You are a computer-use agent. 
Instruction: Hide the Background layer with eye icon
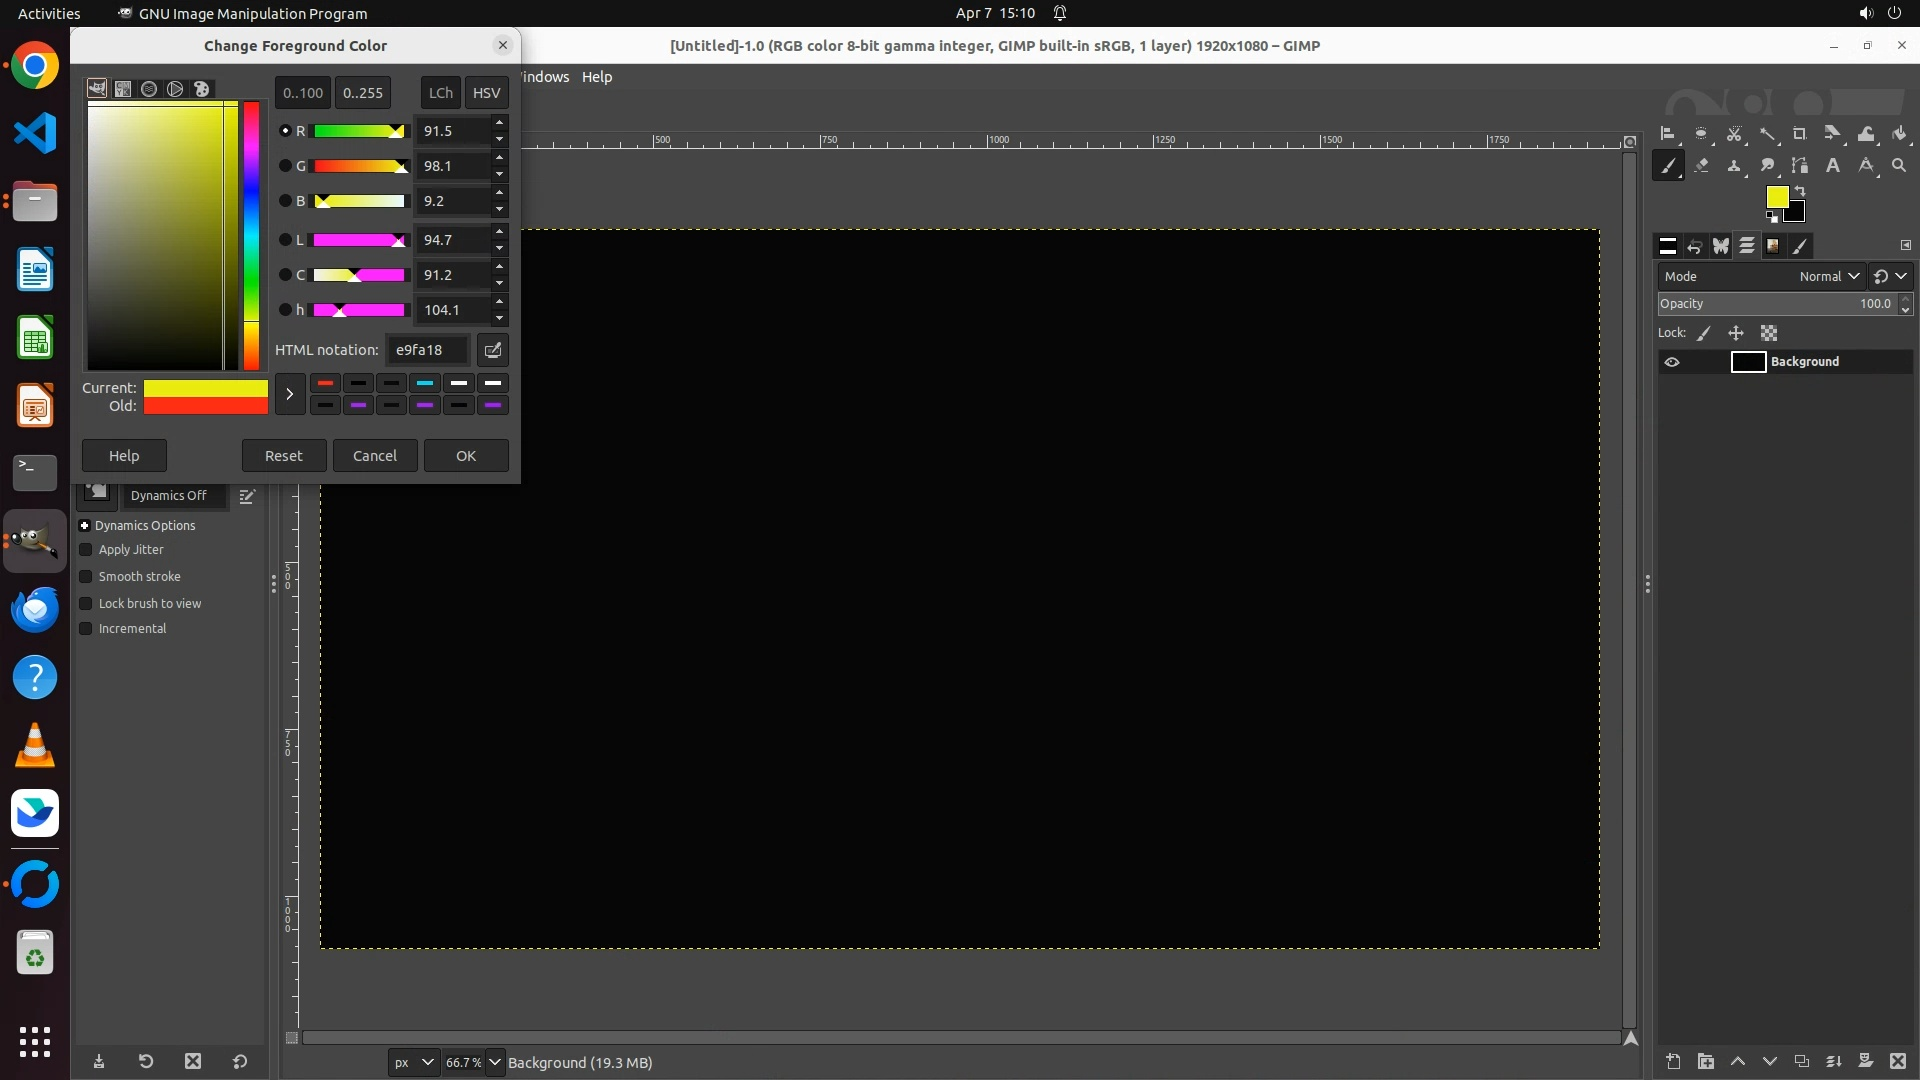coord(1672,362)
